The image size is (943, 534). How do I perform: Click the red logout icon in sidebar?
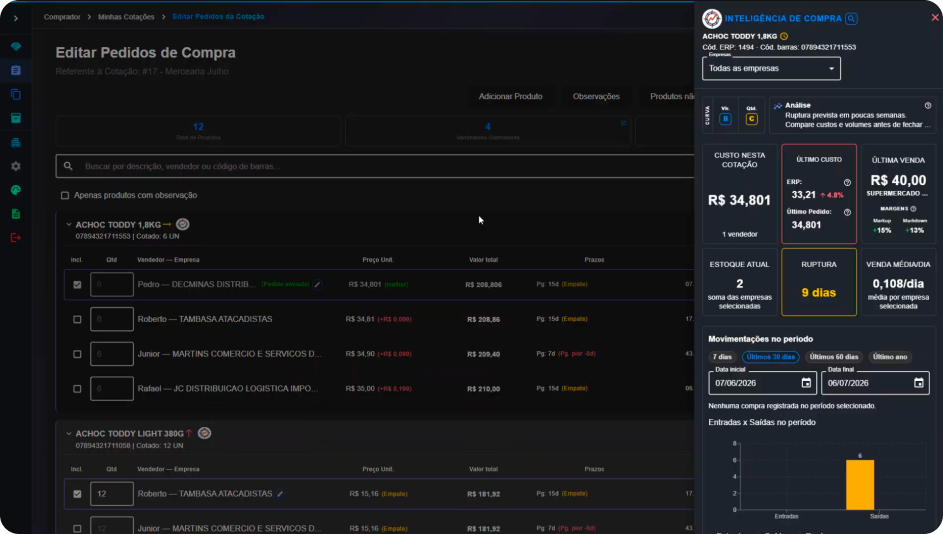[16, 238]
